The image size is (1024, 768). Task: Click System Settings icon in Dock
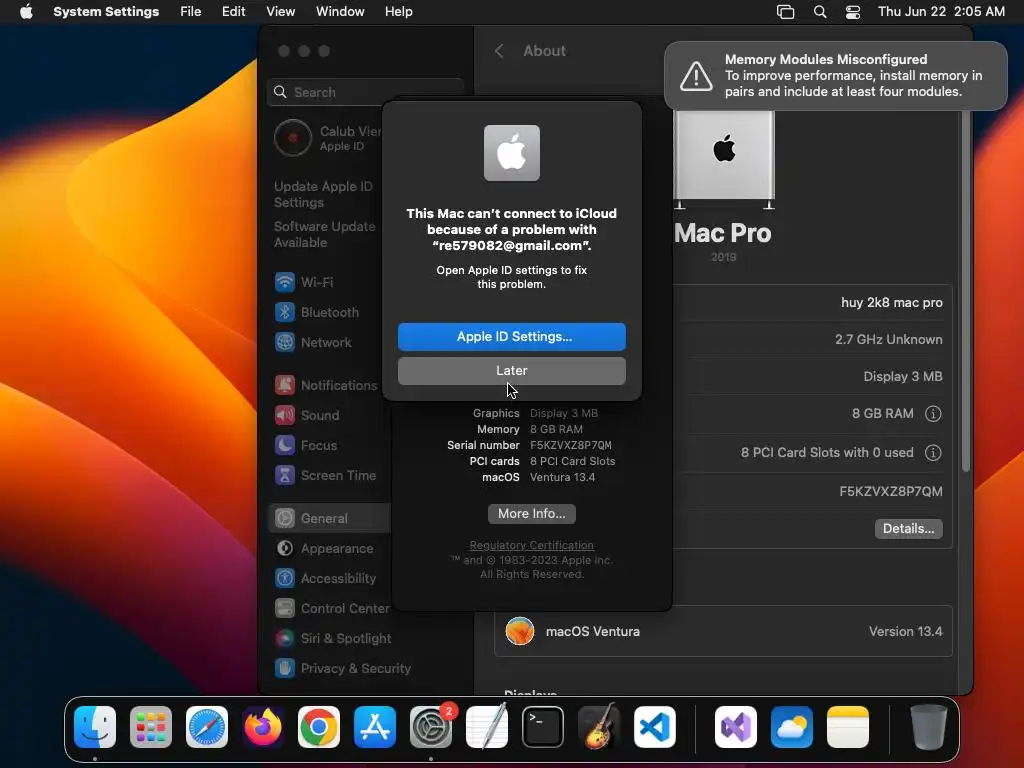point(431,727)
